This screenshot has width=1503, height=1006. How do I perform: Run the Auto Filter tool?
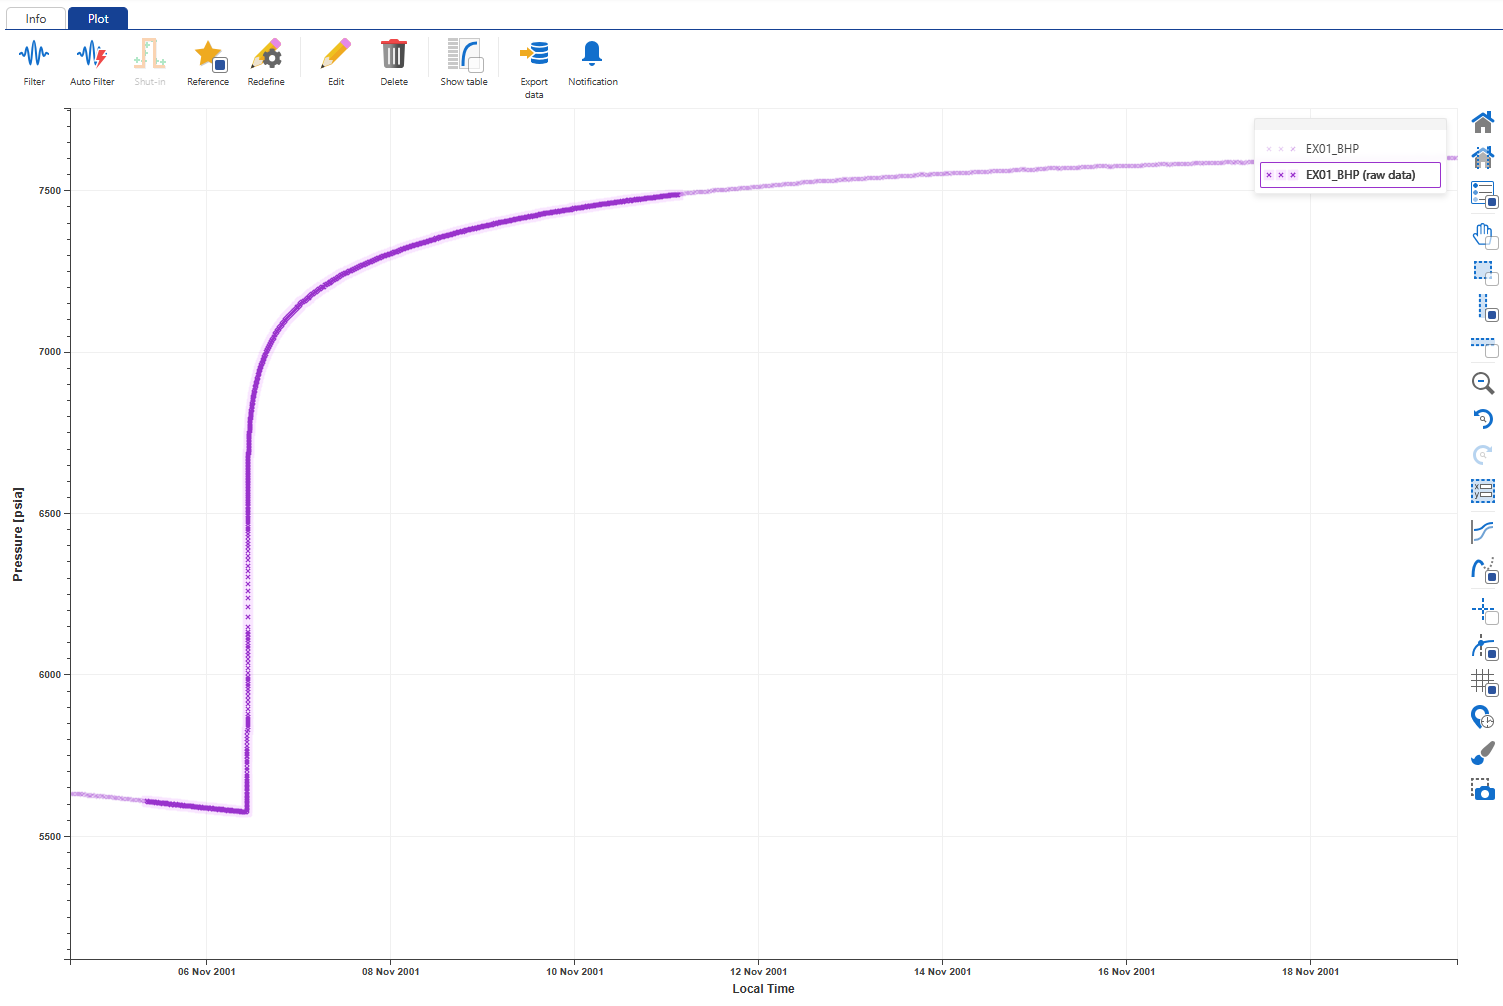92,60
